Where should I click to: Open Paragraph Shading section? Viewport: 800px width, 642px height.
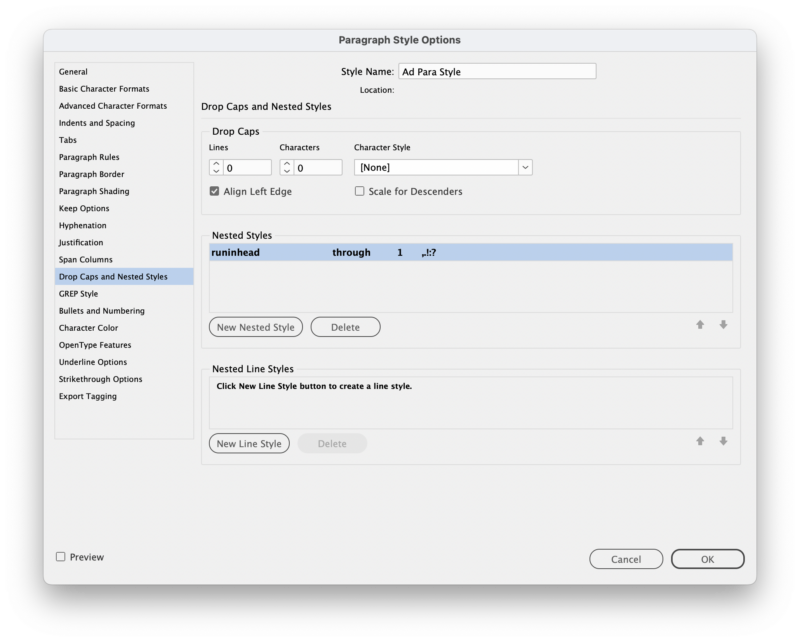coord(124,191)
